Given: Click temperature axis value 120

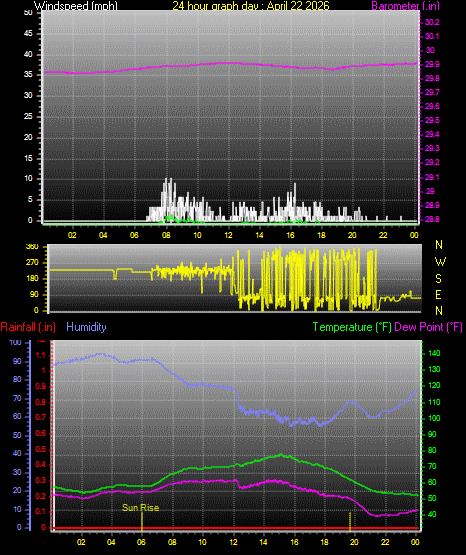Looking at the screenshot, I should pyautogui.click(x=434, y=385).
